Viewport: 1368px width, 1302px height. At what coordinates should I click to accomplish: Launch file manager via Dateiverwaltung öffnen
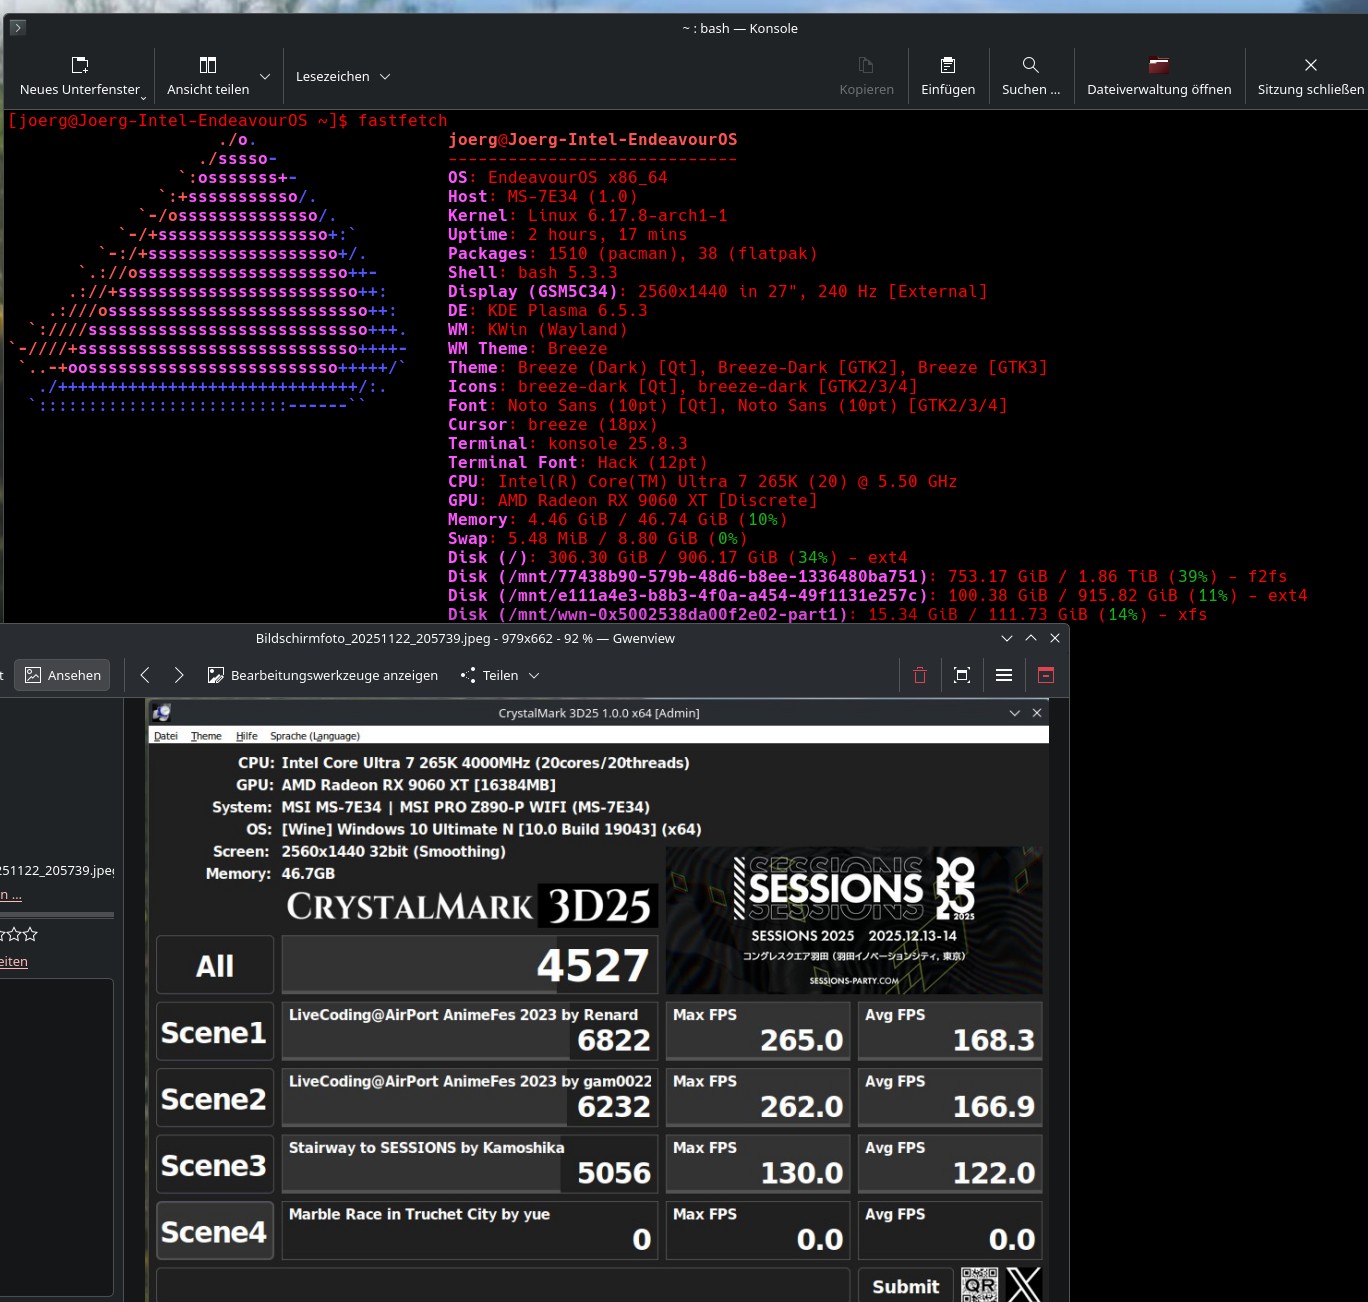click(x=1159, y=77)
